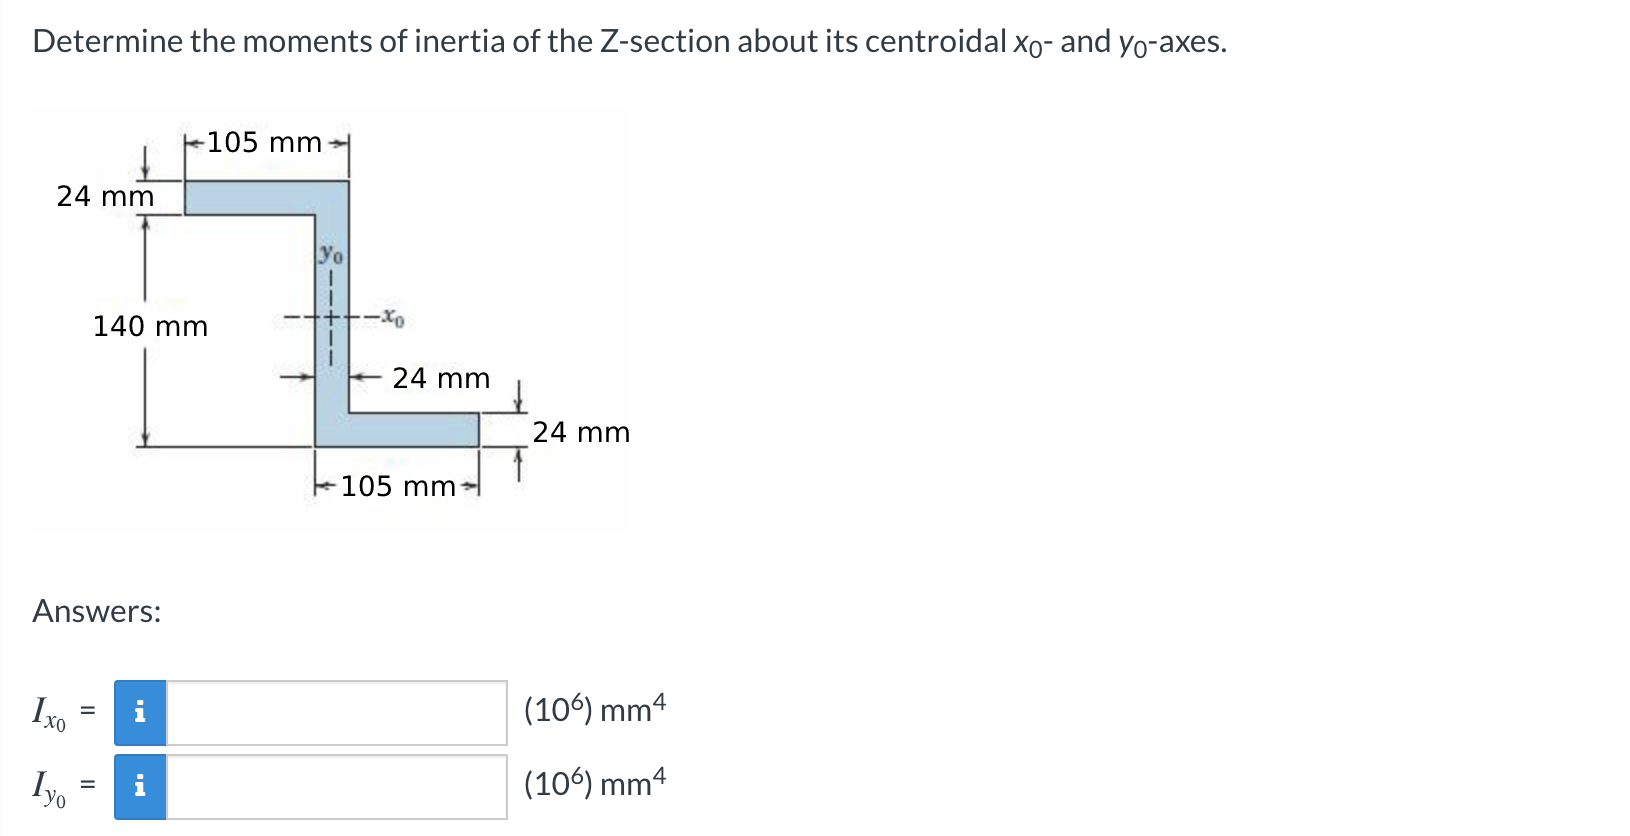Image resolution: width=1630 pixels, height=836 pixels.
Task: Focus the Ix0 answer input field
Action: pyautogui.click(x=336, y=713)
